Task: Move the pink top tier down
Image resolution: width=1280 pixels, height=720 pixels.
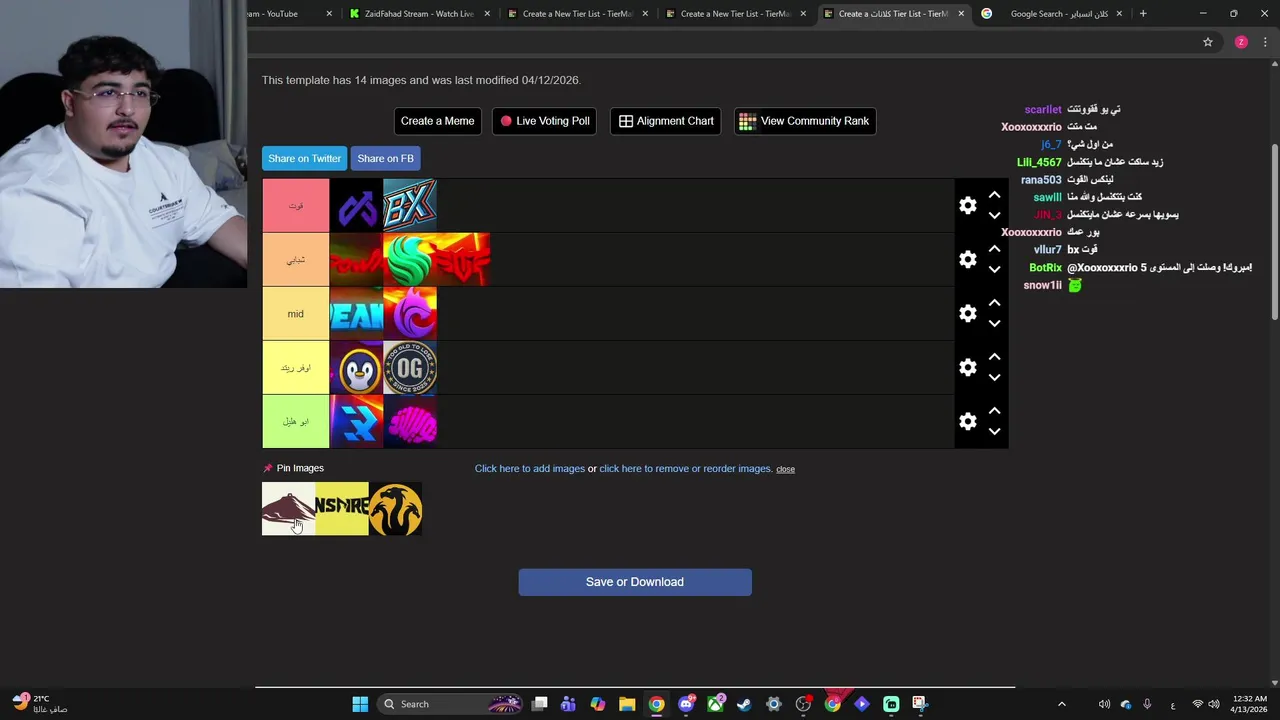Action: 994,215
